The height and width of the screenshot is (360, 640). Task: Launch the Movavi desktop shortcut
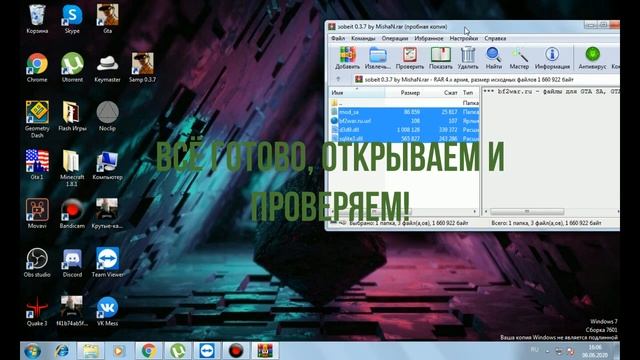click(37, 213)
